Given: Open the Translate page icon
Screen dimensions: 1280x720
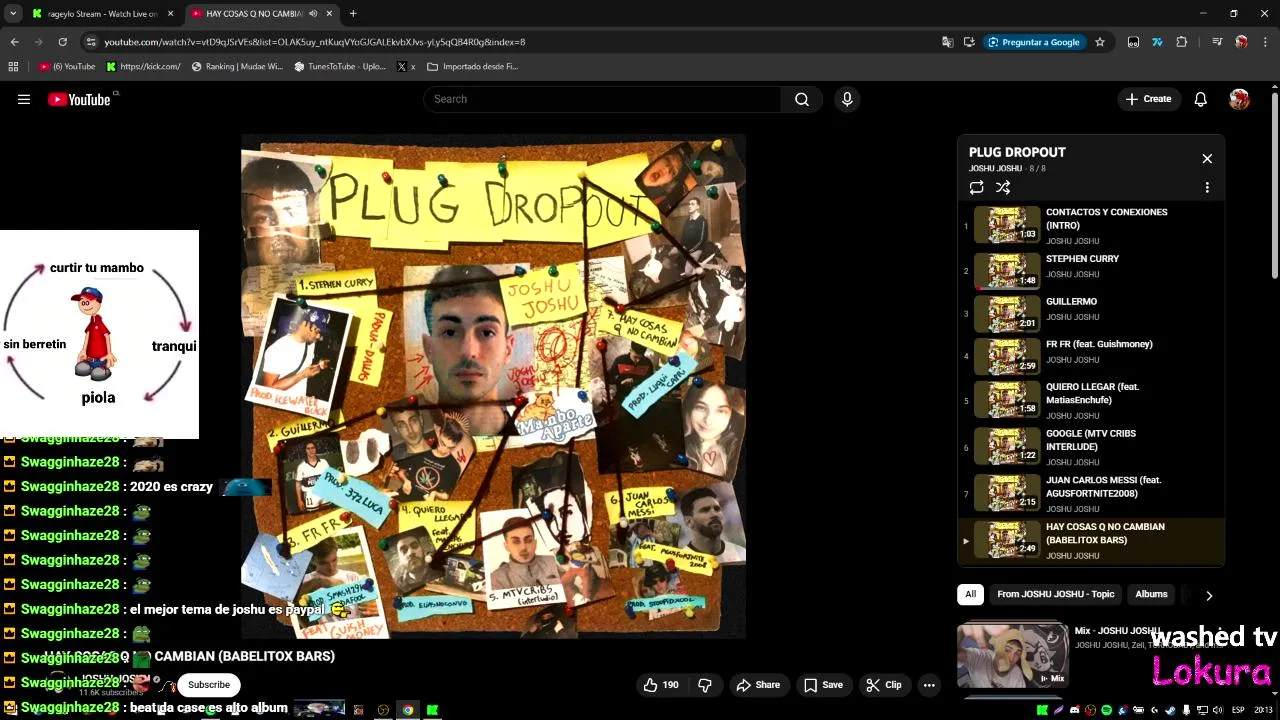Looking at the screenshot, I should (x=947, y=42).
